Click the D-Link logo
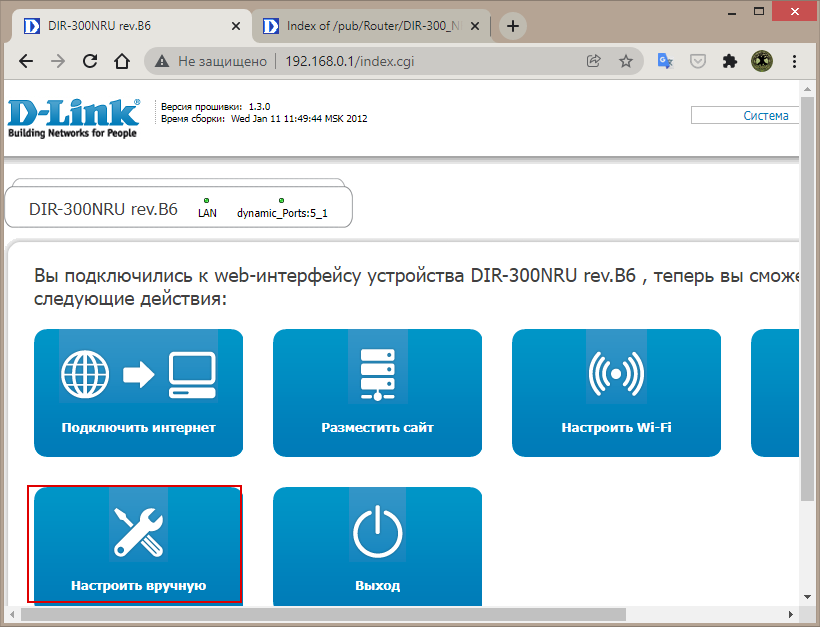 pyautogui.click(x=74, y=118)
